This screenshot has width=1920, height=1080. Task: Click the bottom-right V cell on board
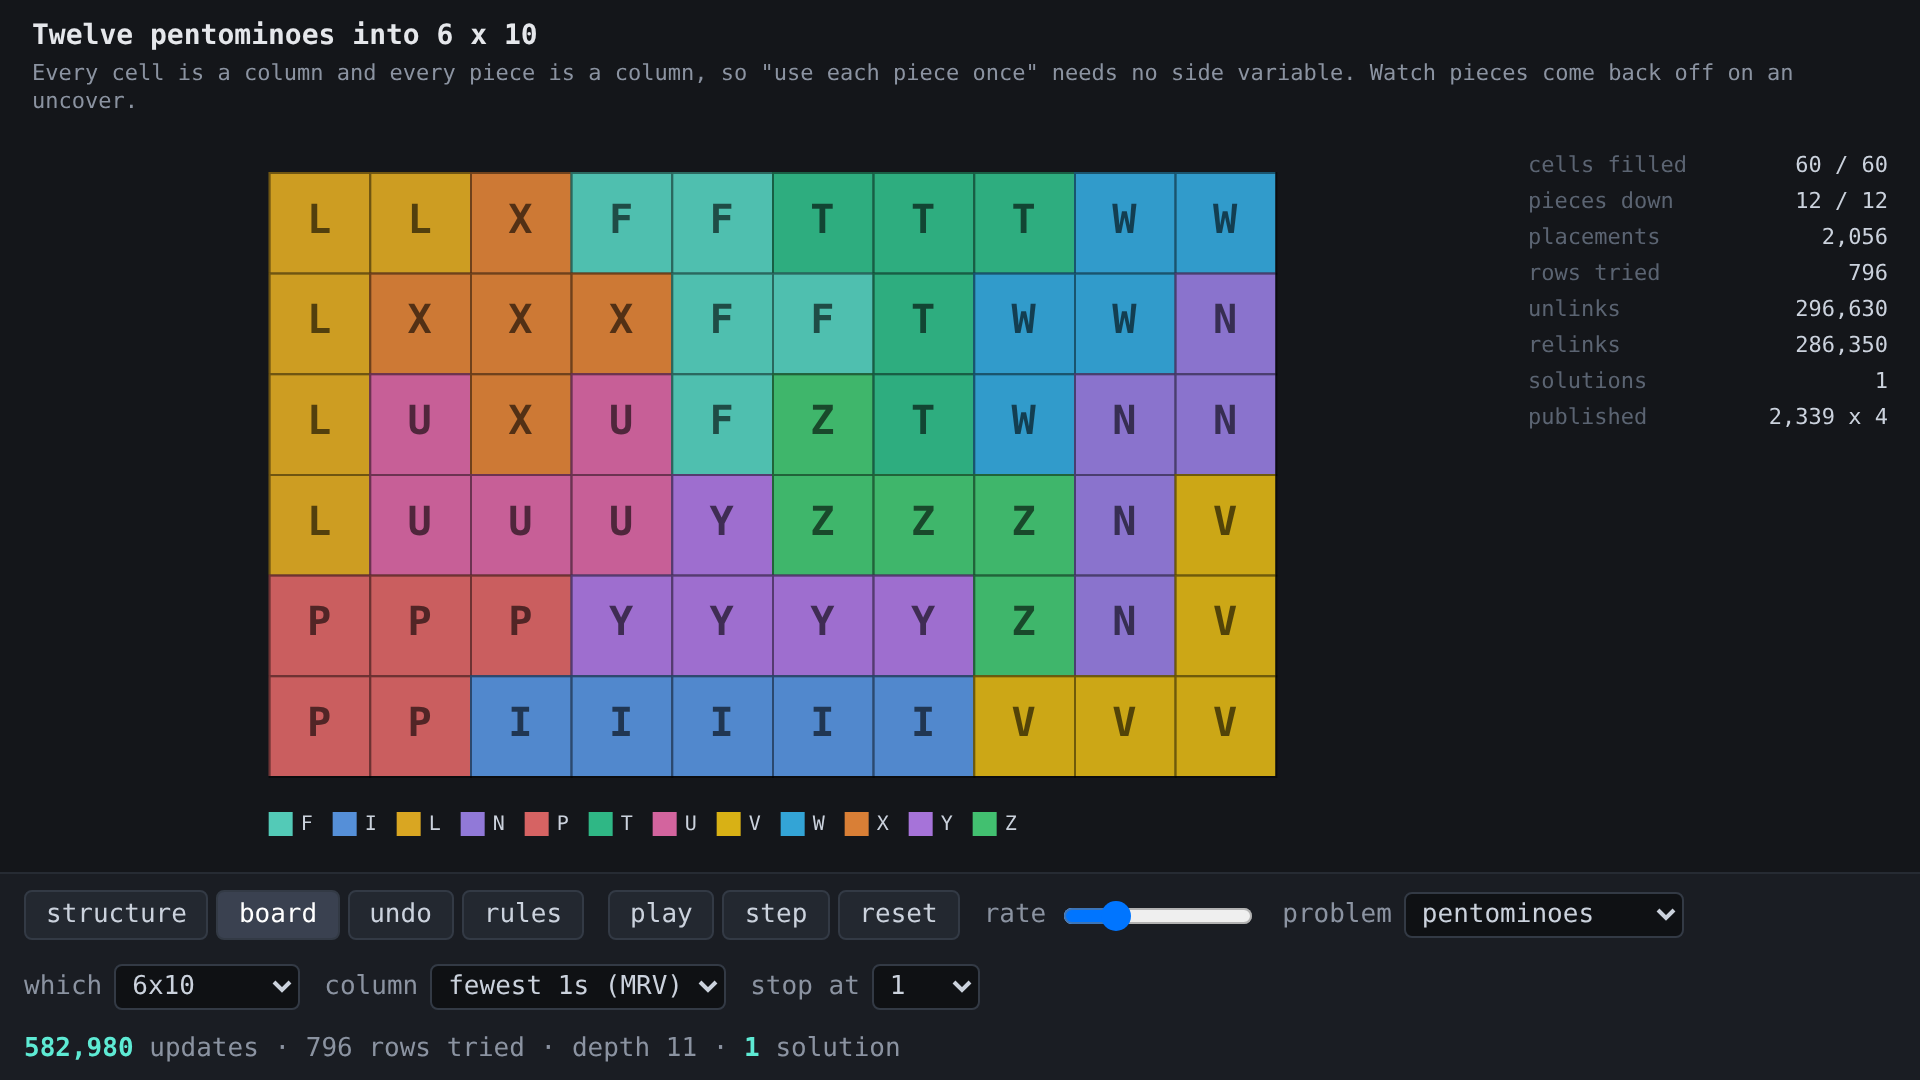(1225, 726)
